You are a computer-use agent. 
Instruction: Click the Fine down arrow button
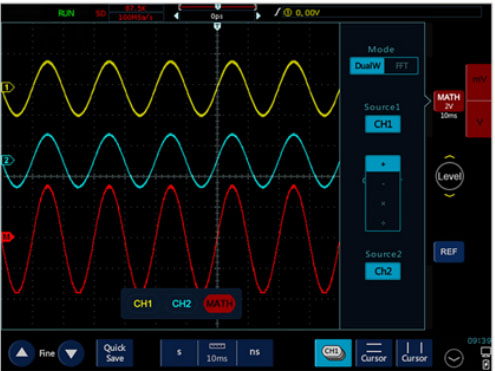[x=71, y=353]
